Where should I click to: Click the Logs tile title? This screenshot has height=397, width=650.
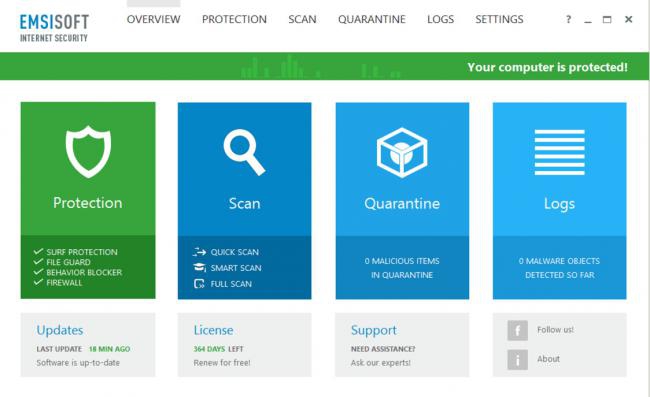point(559,204)
